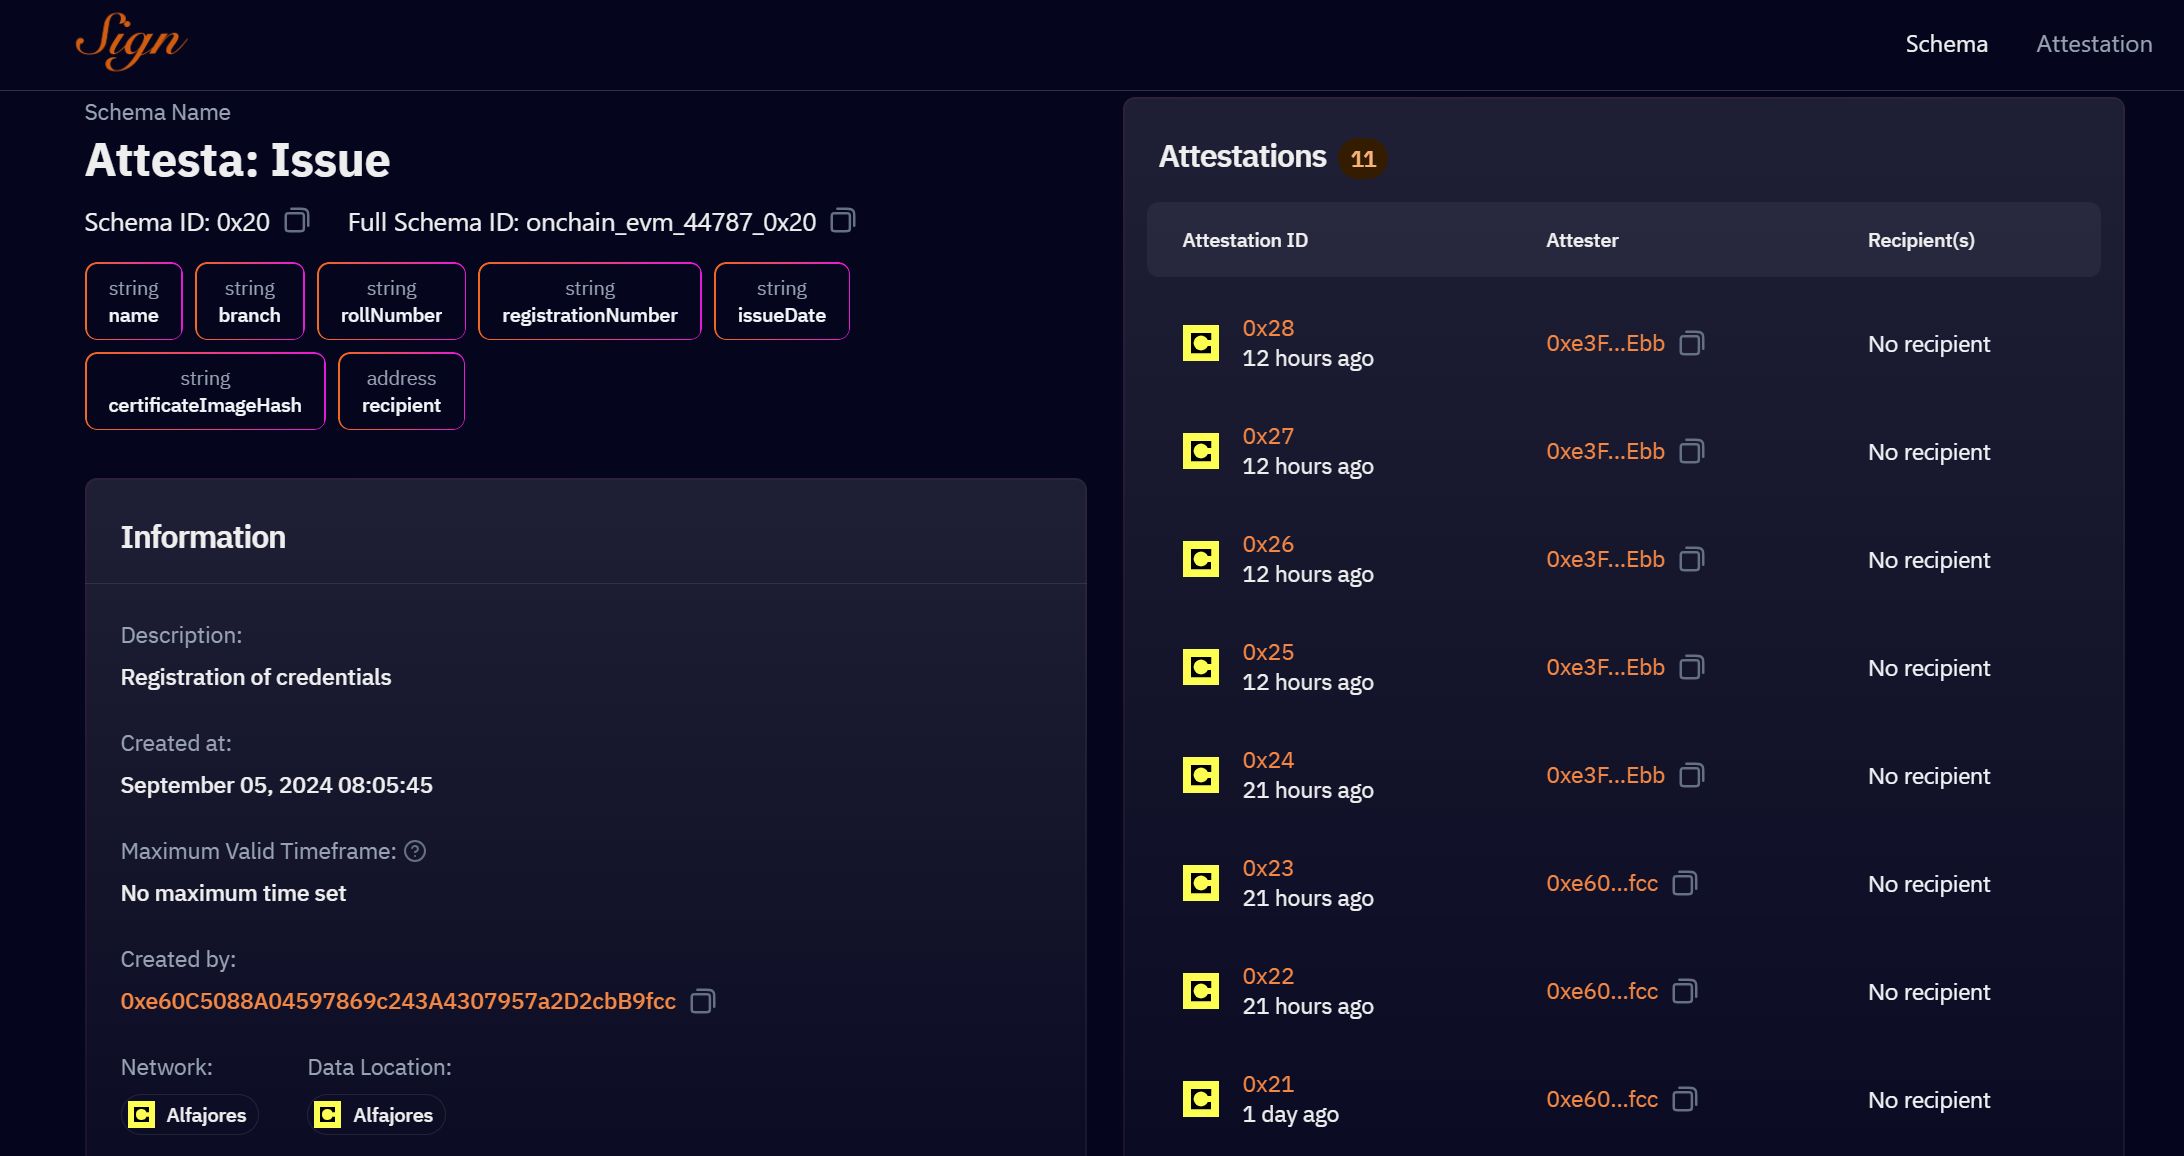The height and width of the screenshot is (1156, 2184).
Task: Copy attester address for attestation 0x23
Action: click(x=1685, y=883)
